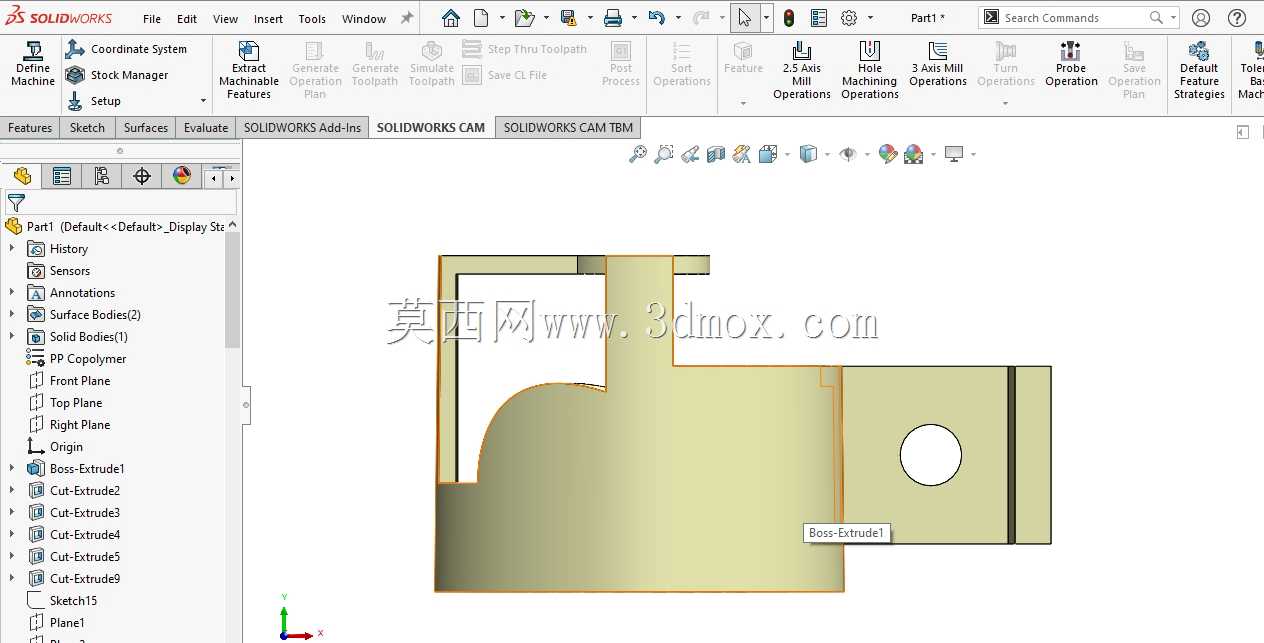This screenshot has height=643, width=1264.
Task: Open the FeatureManager design tree tab
Action: [22, 176]
